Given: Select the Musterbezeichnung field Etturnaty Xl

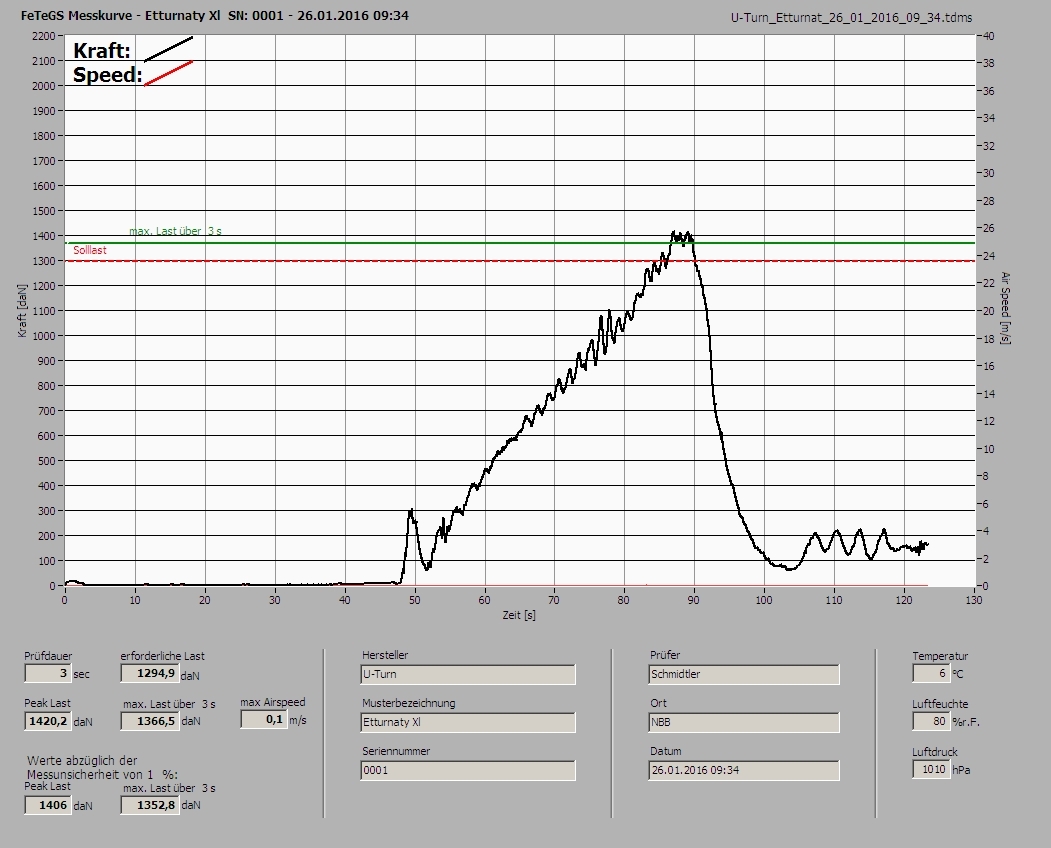Looking at the screenshot, I should 468,722.
